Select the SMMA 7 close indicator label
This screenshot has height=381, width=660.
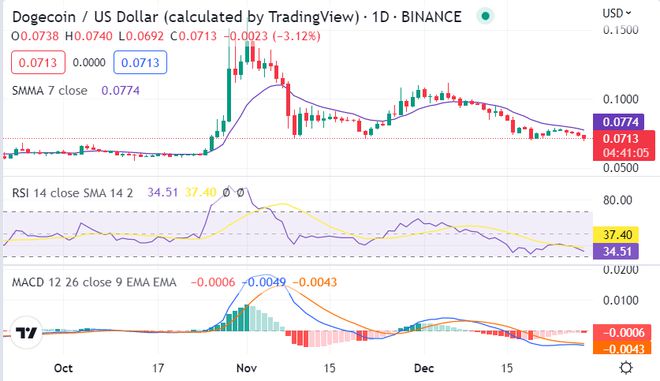coord(50,91)
